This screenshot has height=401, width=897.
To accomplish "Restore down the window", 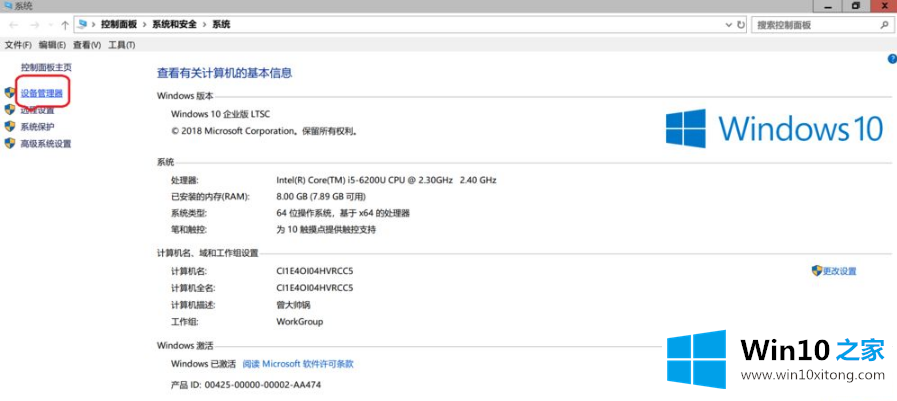I will tap(855, 6).
